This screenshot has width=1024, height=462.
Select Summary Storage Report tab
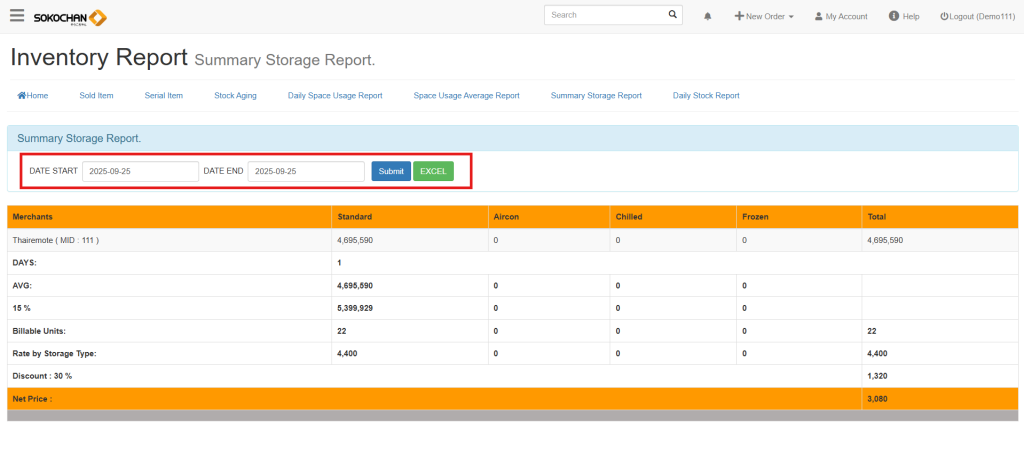pyautogui.click(x=596, y=96)
